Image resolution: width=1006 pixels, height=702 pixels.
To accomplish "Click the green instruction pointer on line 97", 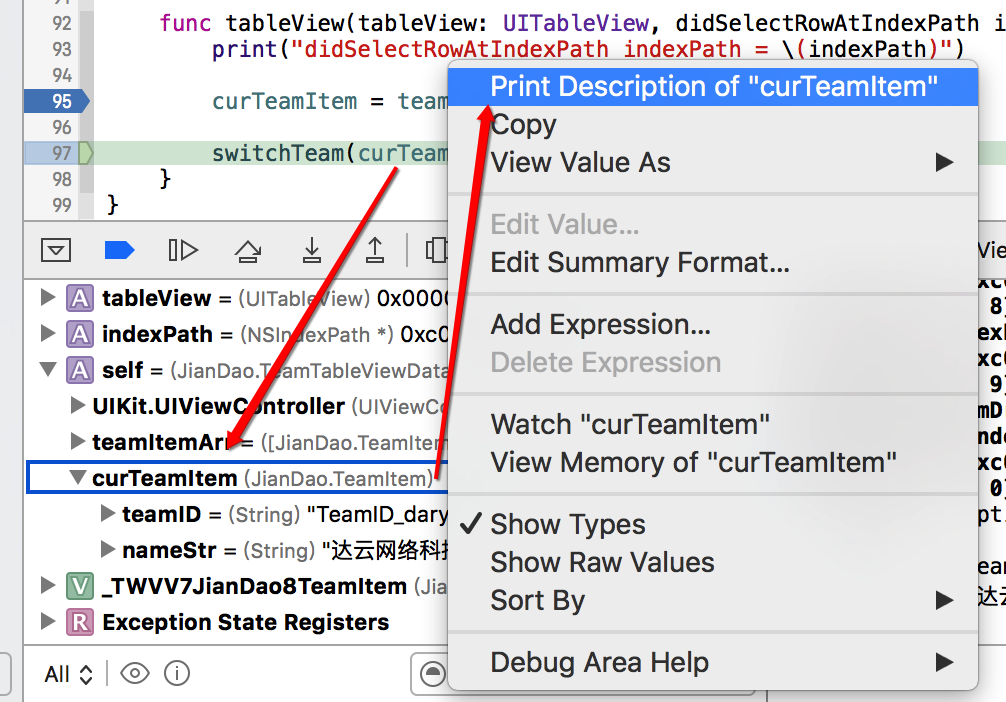I will click(85, 153).
